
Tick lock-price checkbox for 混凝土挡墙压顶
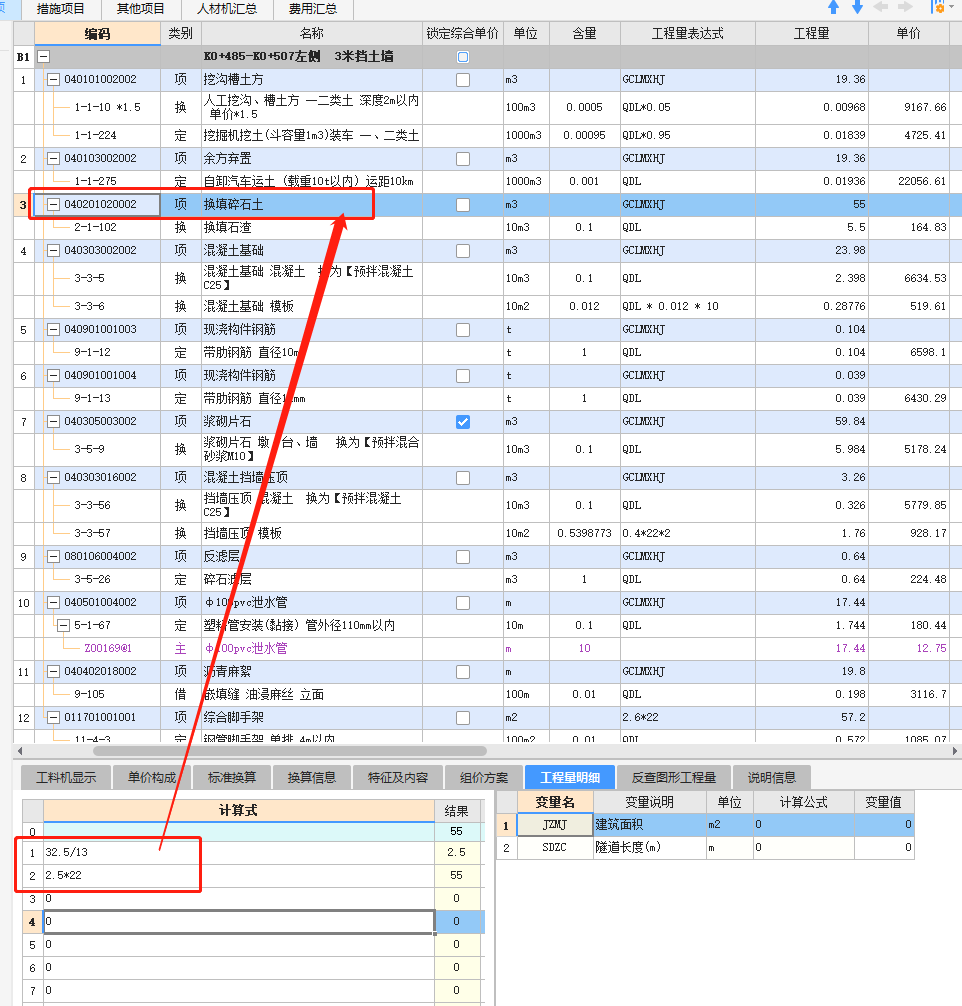[463, 478]
